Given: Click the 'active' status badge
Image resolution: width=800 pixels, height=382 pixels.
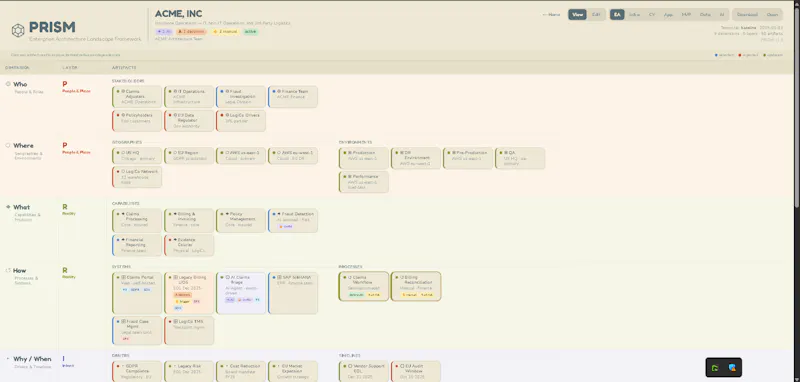Looking at the screenshot, I should point(251,32).
